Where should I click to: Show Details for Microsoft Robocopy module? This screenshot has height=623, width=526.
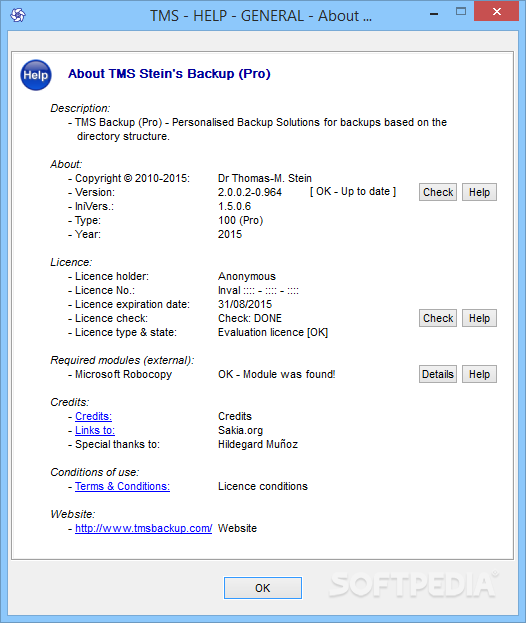(438, 374)
